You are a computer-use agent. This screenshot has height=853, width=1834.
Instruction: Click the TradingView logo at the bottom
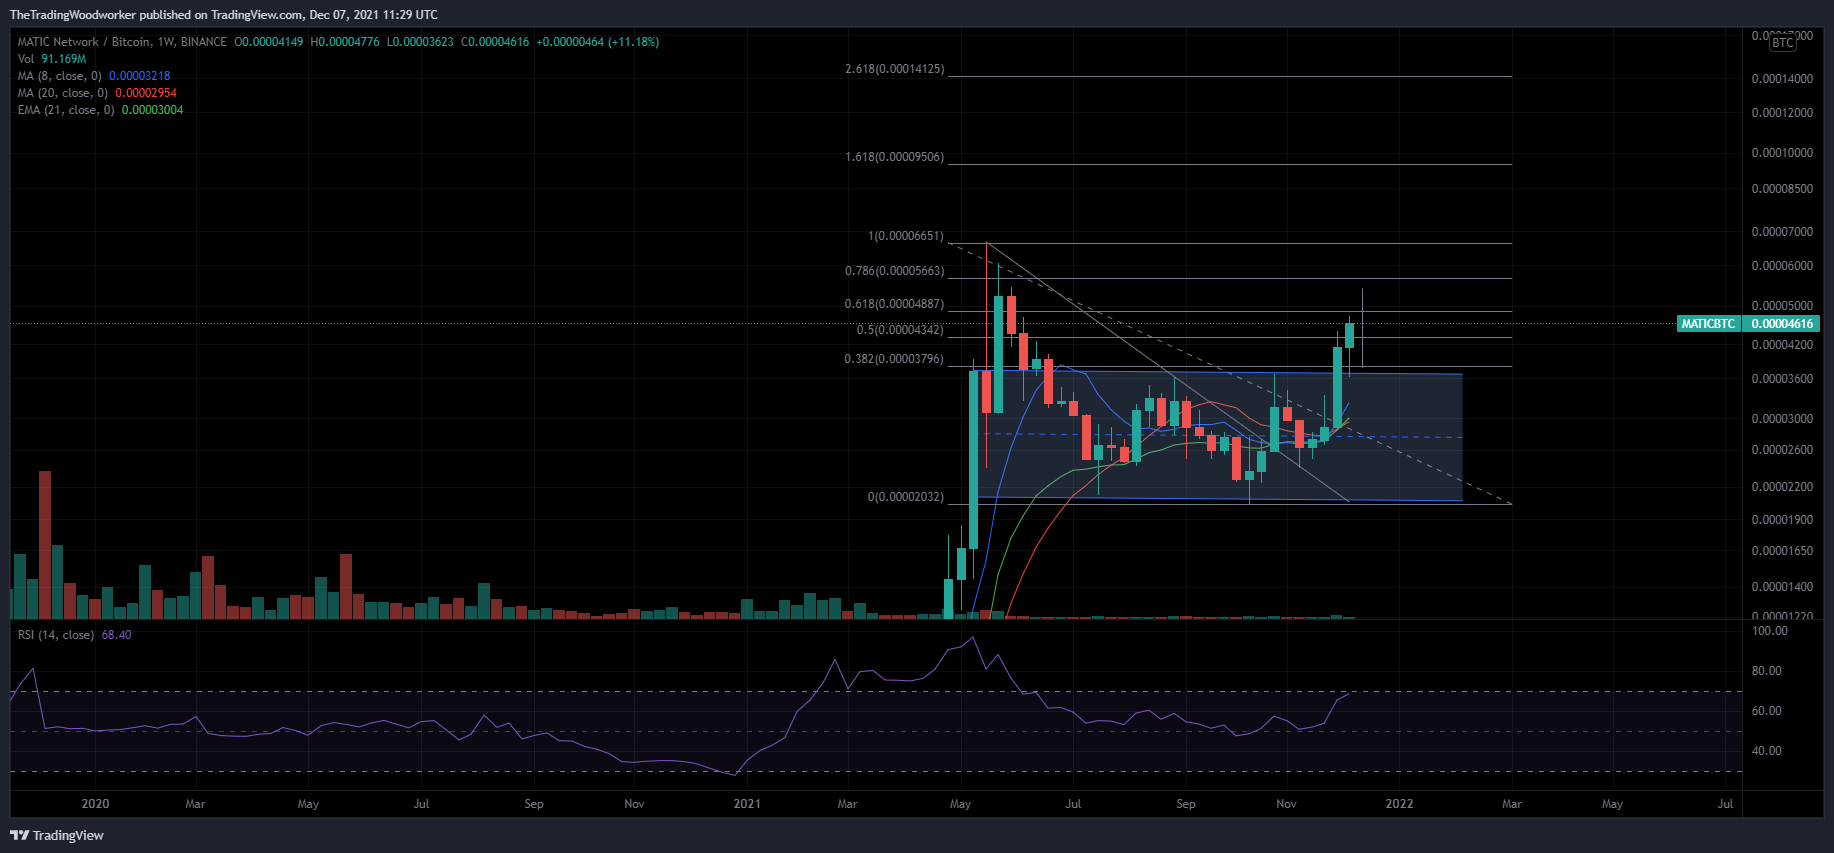click(57, 835)
